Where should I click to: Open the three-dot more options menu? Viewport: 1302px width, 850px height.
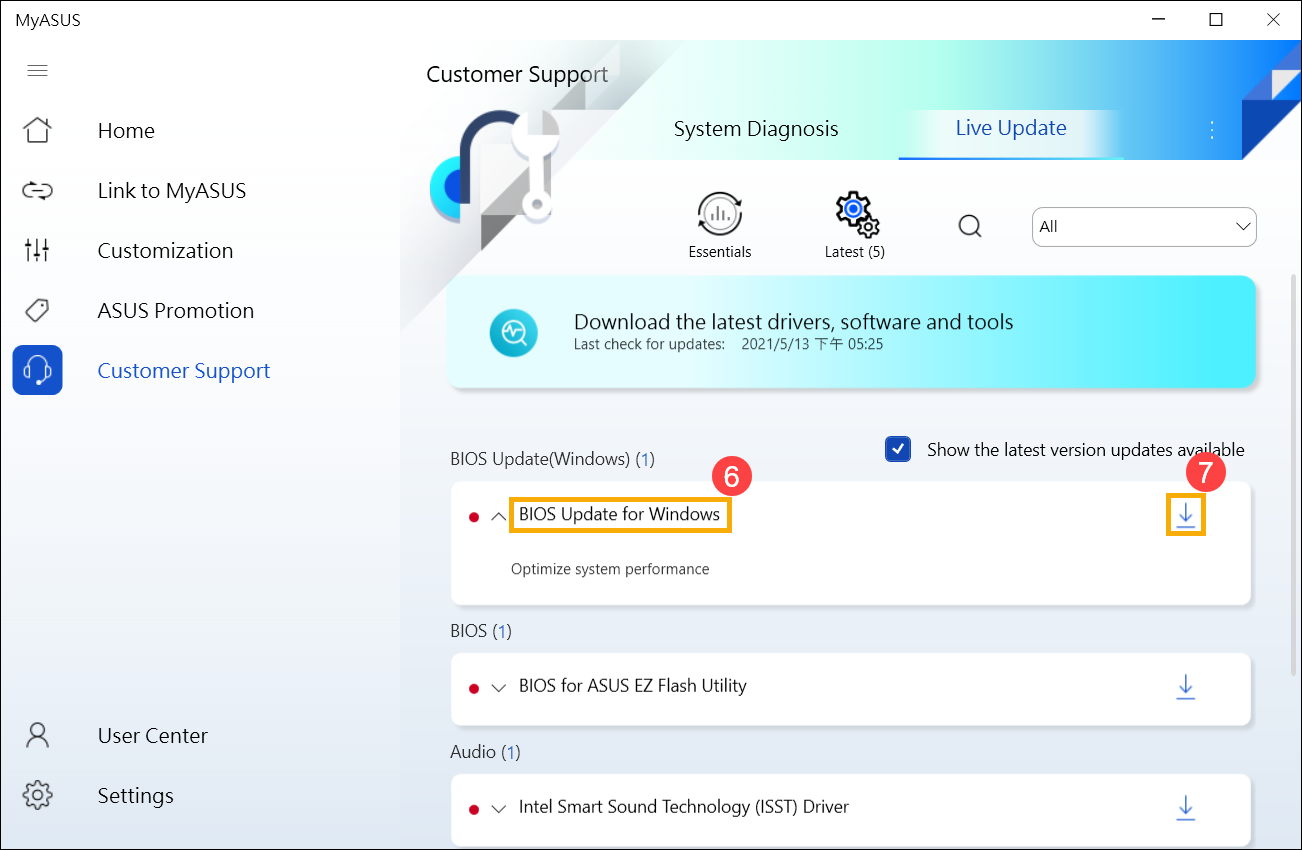coord(1212,130)
